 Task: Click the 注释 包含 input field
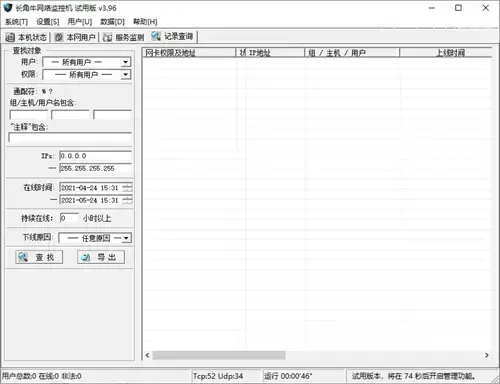pos(70,137)
